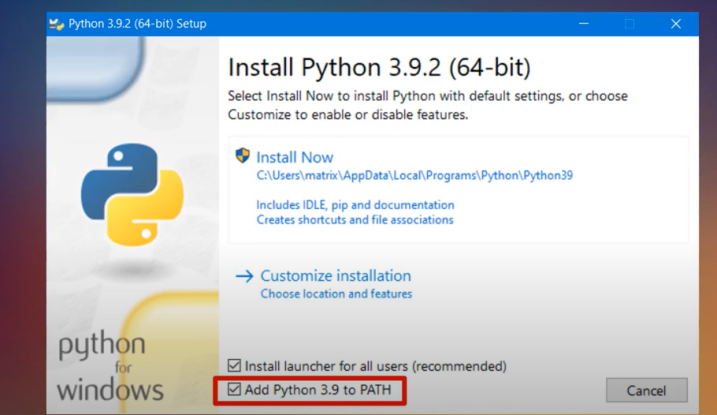Screen dimensions: 717x415
Task: Click the Python icon in the title bar
Action: [x=57, y=23]
